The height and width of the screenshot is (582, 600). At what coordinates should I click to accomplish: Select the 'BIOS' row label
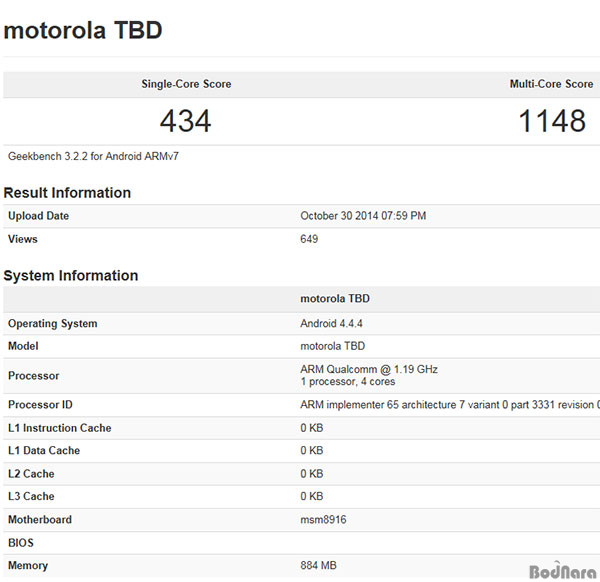pyautogui.click(x=21, y=543)
